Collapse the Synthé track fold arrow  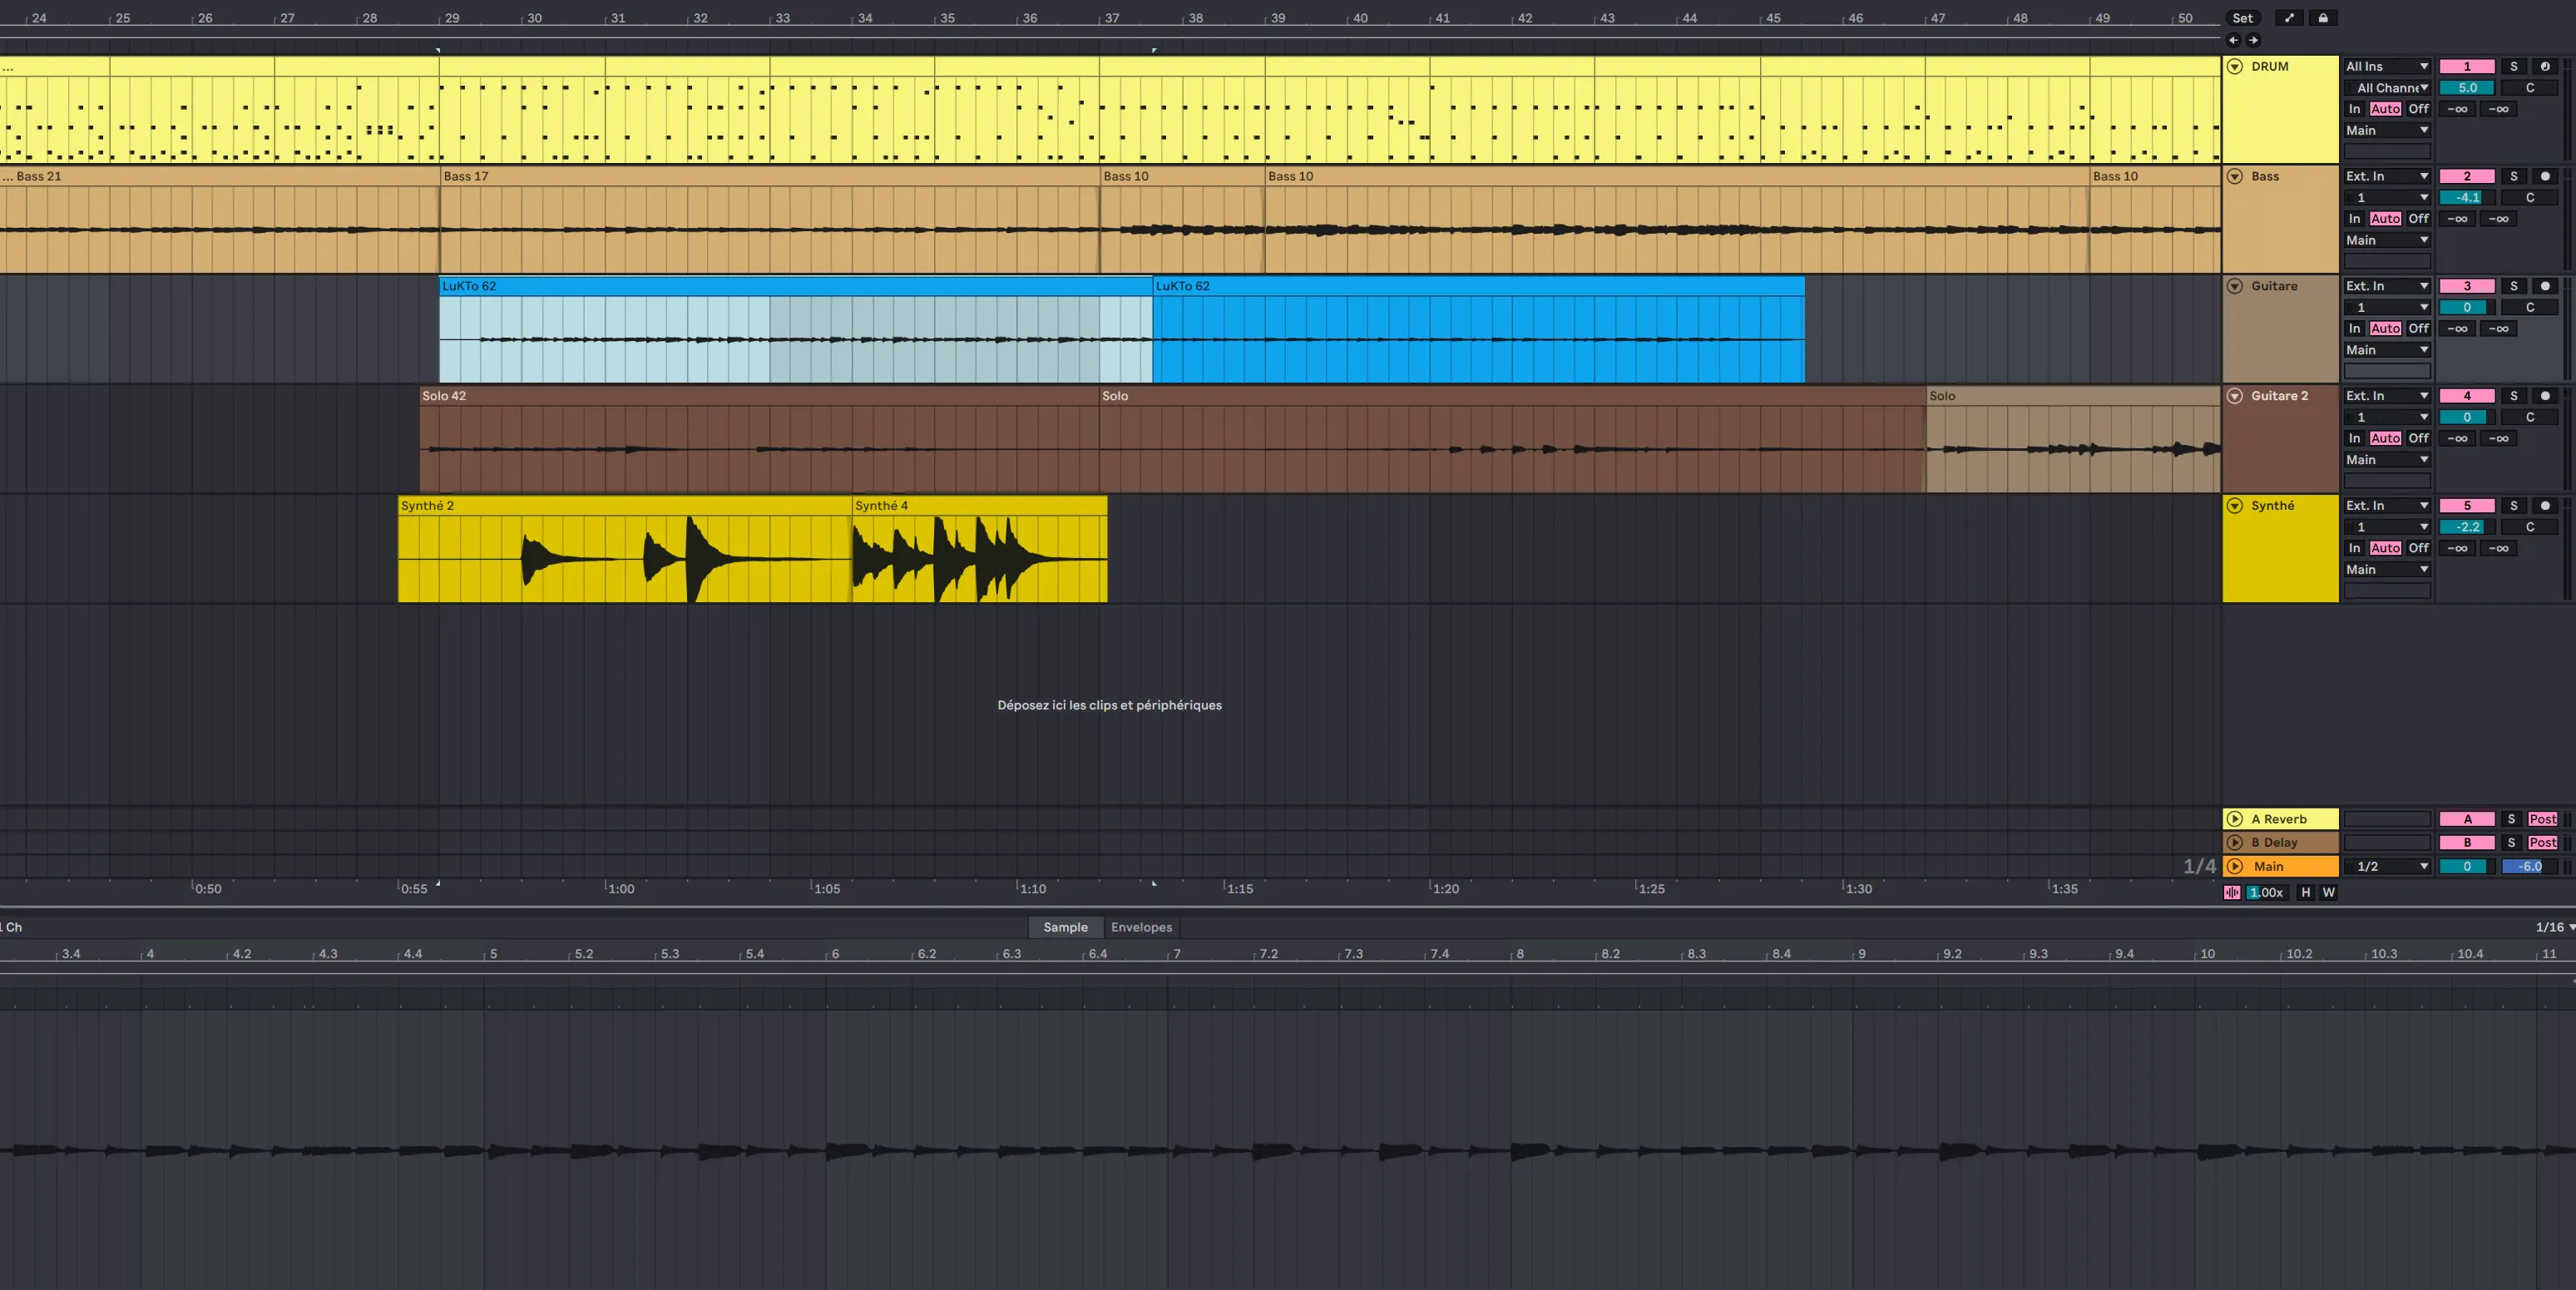[x=2235, y=506]
